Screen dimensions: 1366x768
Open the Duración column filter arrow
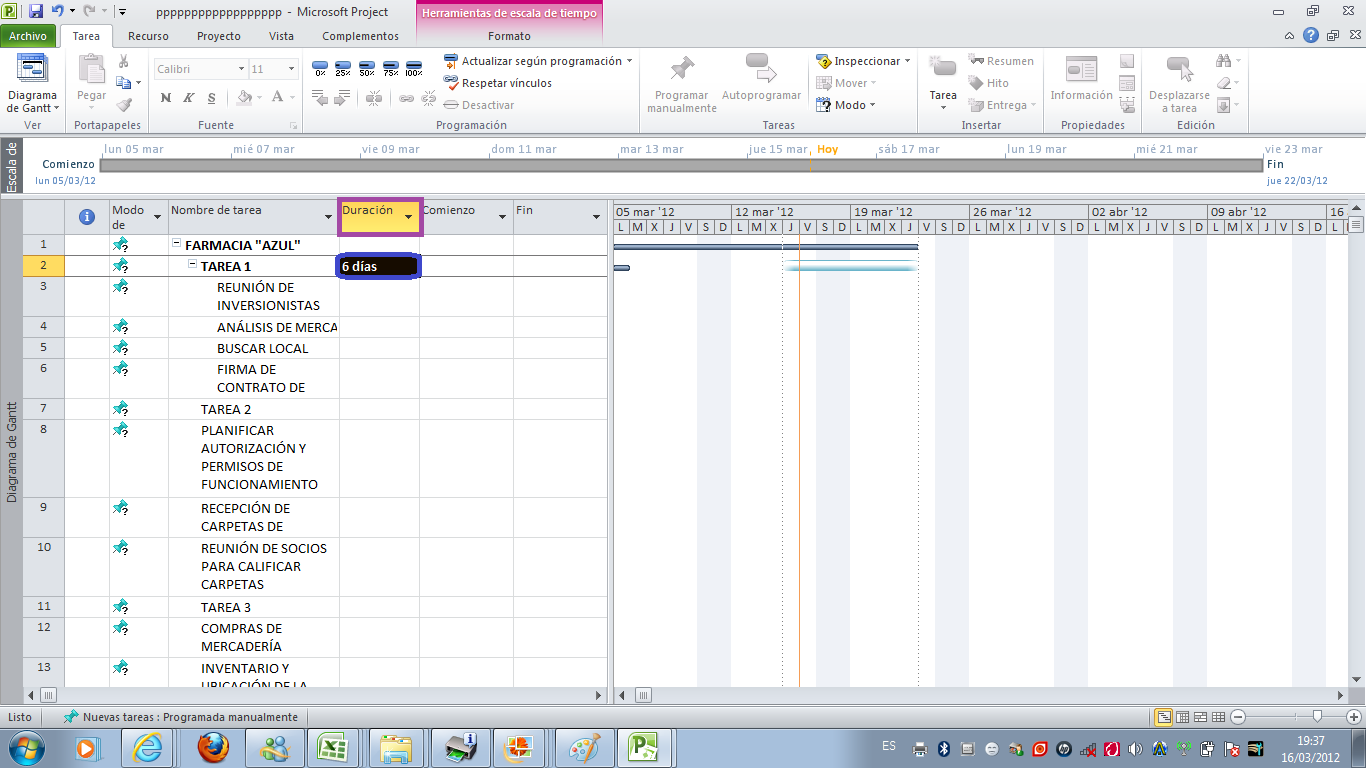point(408,217)
